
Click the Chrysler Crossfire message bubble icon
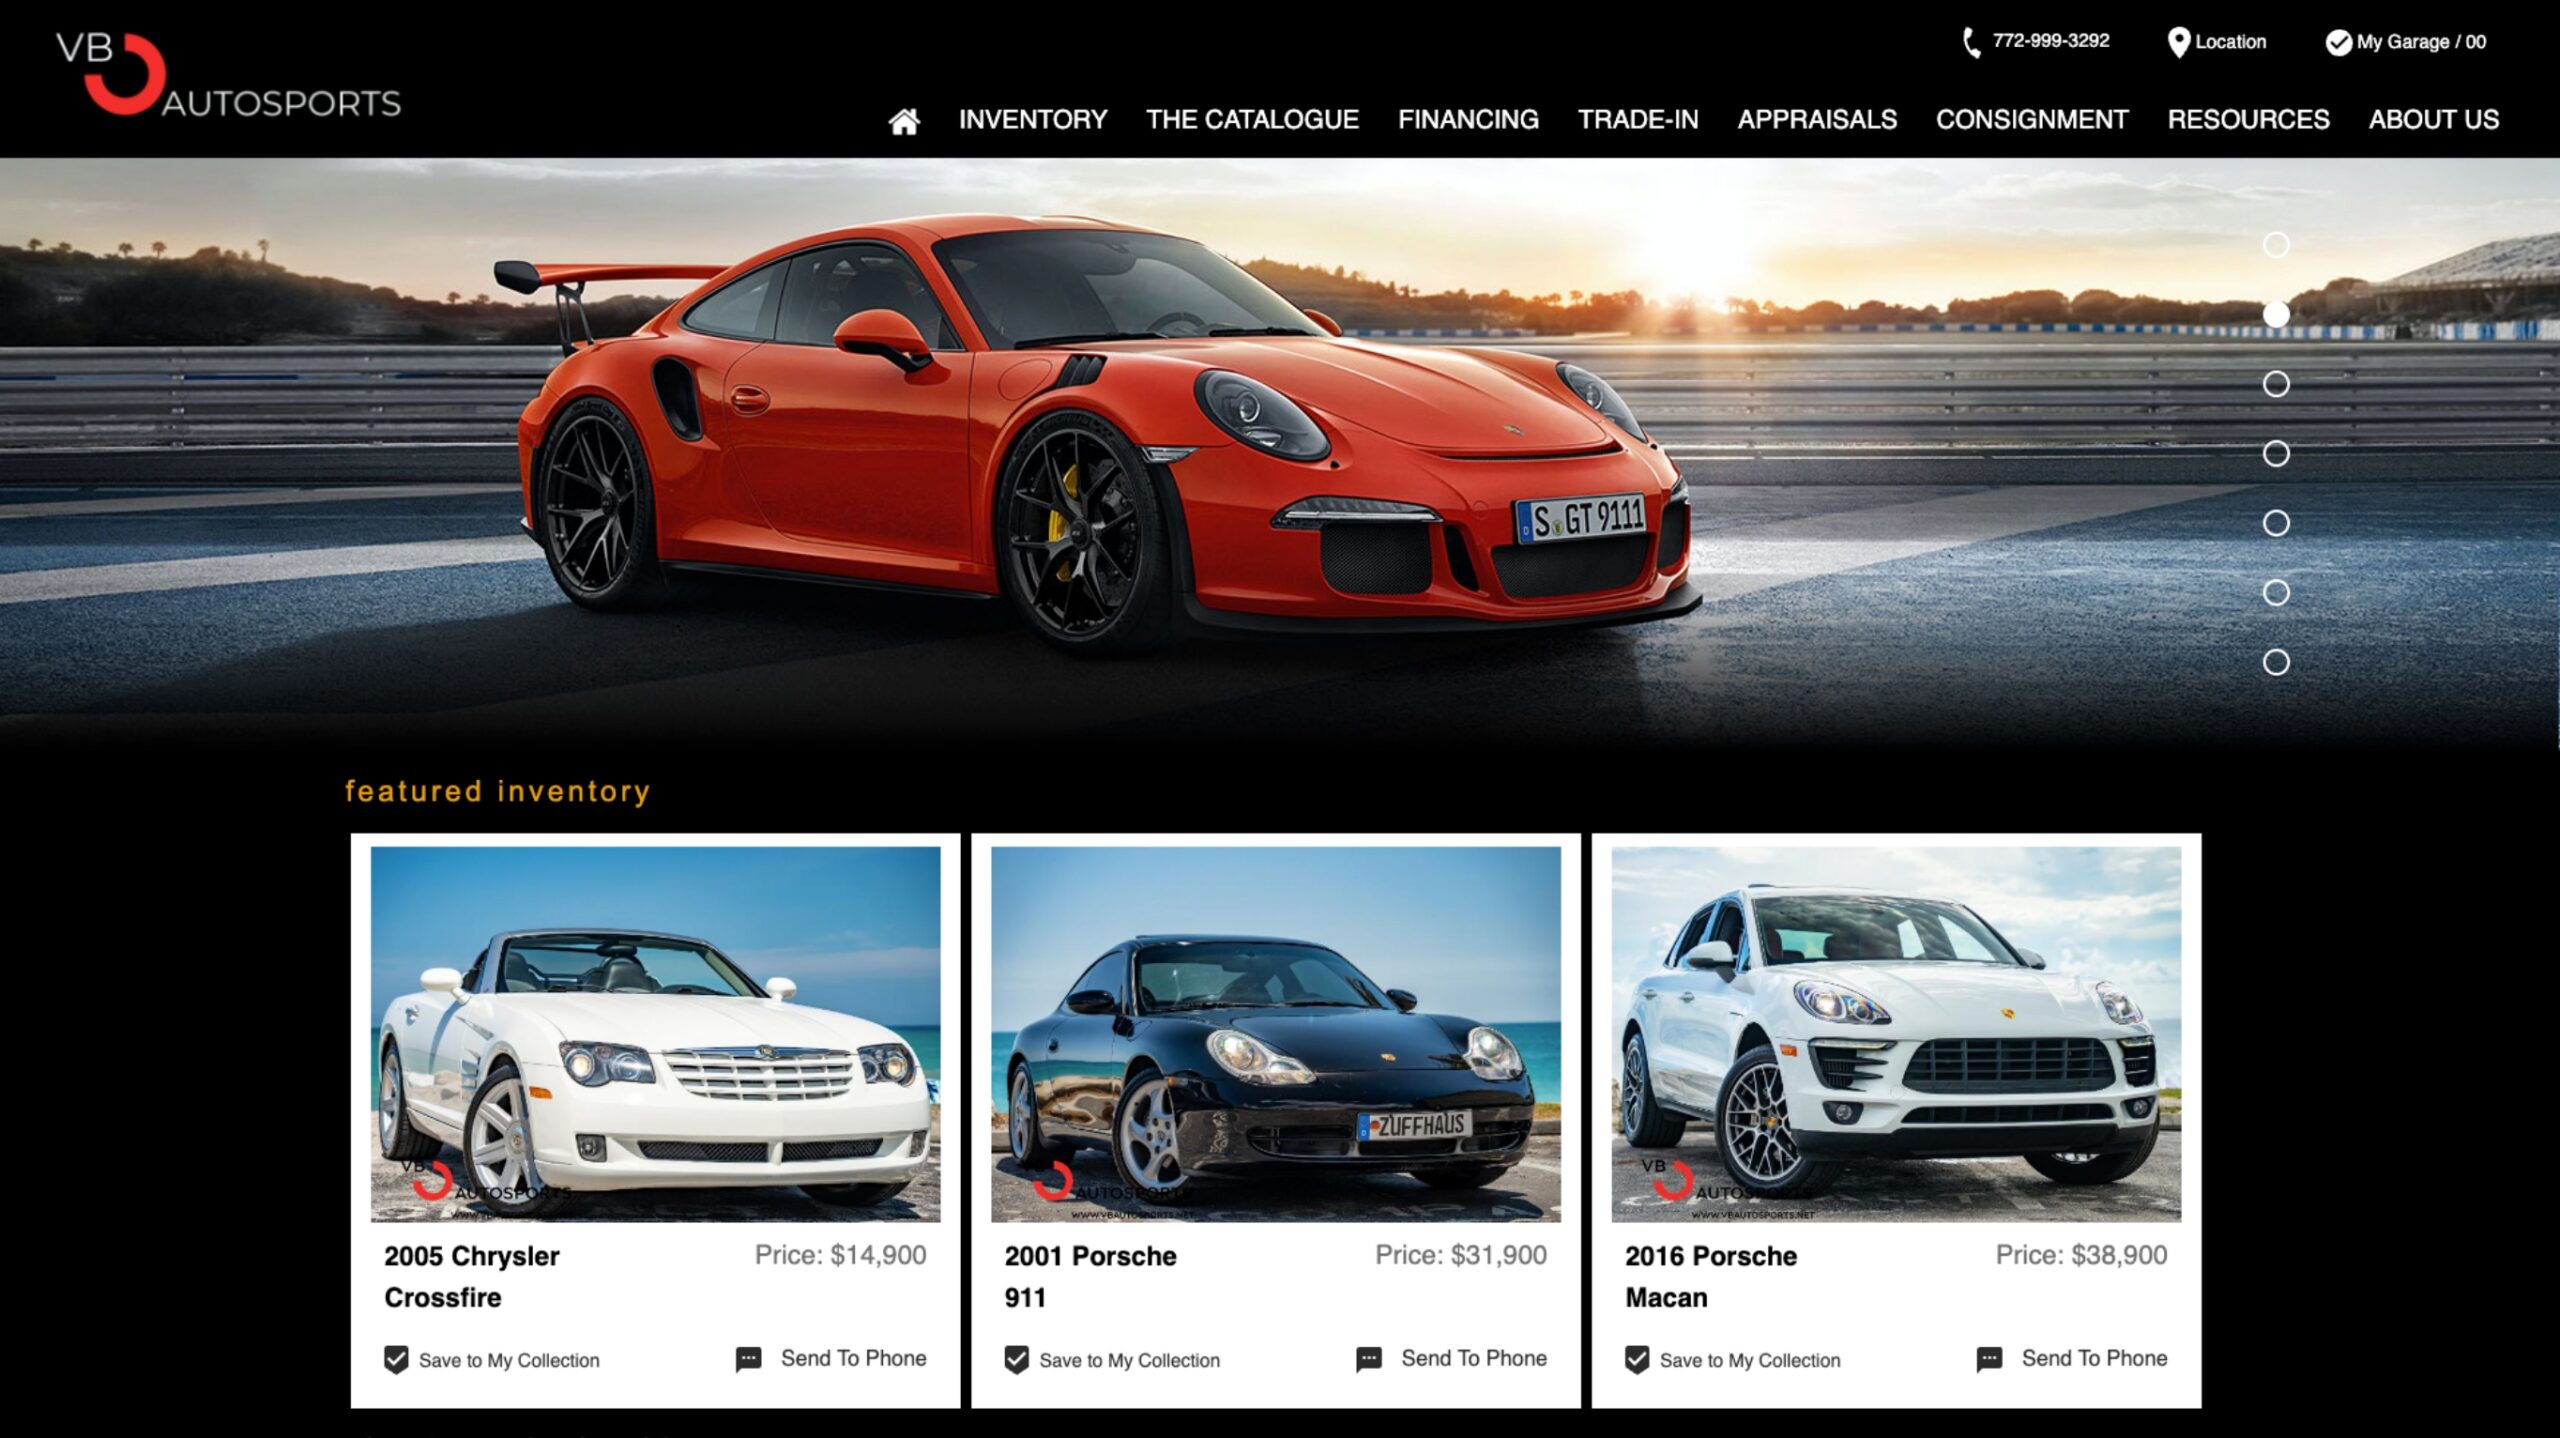click(x=748, y=1359)
